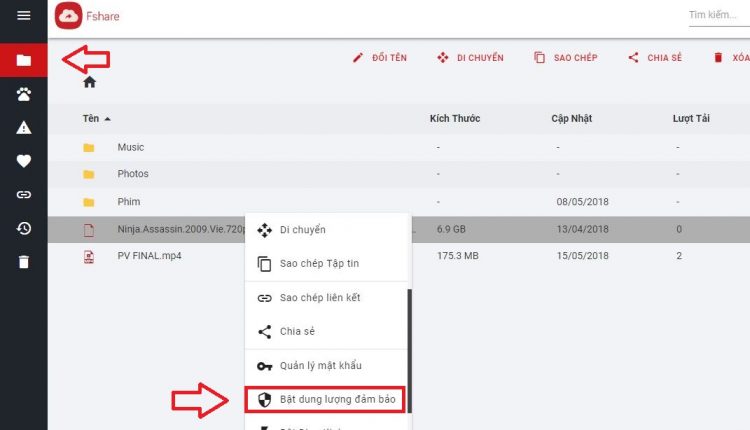Click the context menu scrollbar

tap(409, 351)
